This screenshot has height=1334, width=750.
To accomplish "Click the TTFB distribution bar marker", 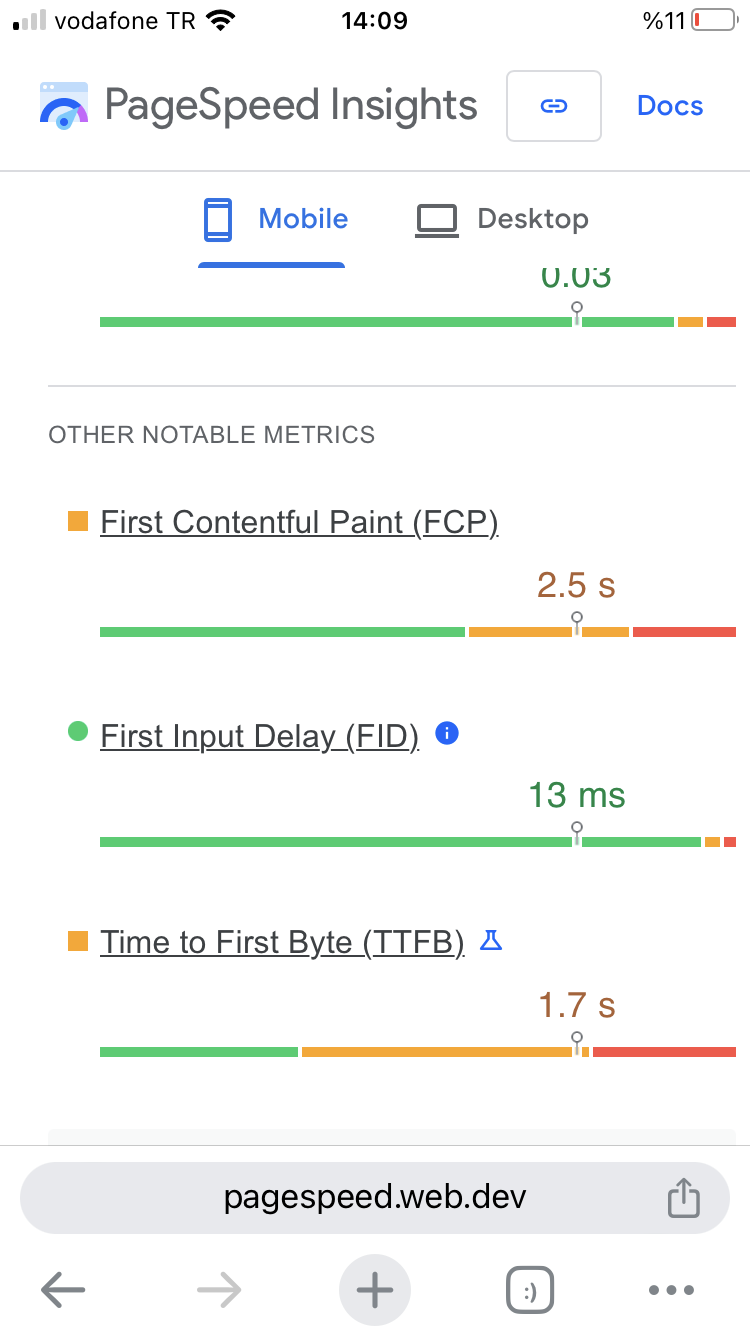I will click(x=577, y=1043).
